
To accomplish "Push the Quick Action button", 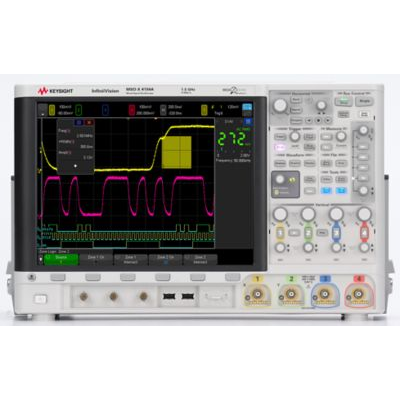I will (x=341, y=179).
